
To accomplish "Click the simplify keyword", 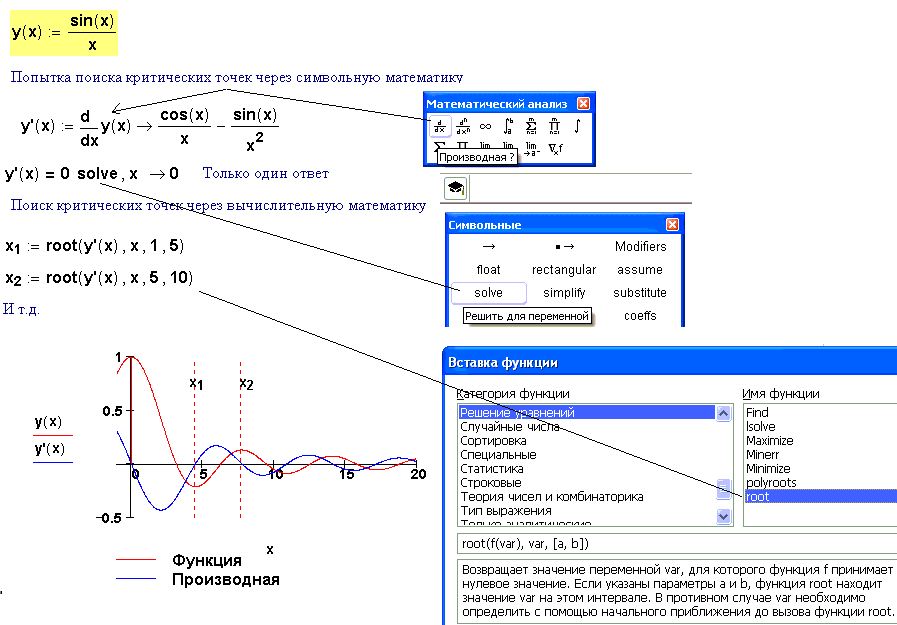I will [x=564, y=293].
